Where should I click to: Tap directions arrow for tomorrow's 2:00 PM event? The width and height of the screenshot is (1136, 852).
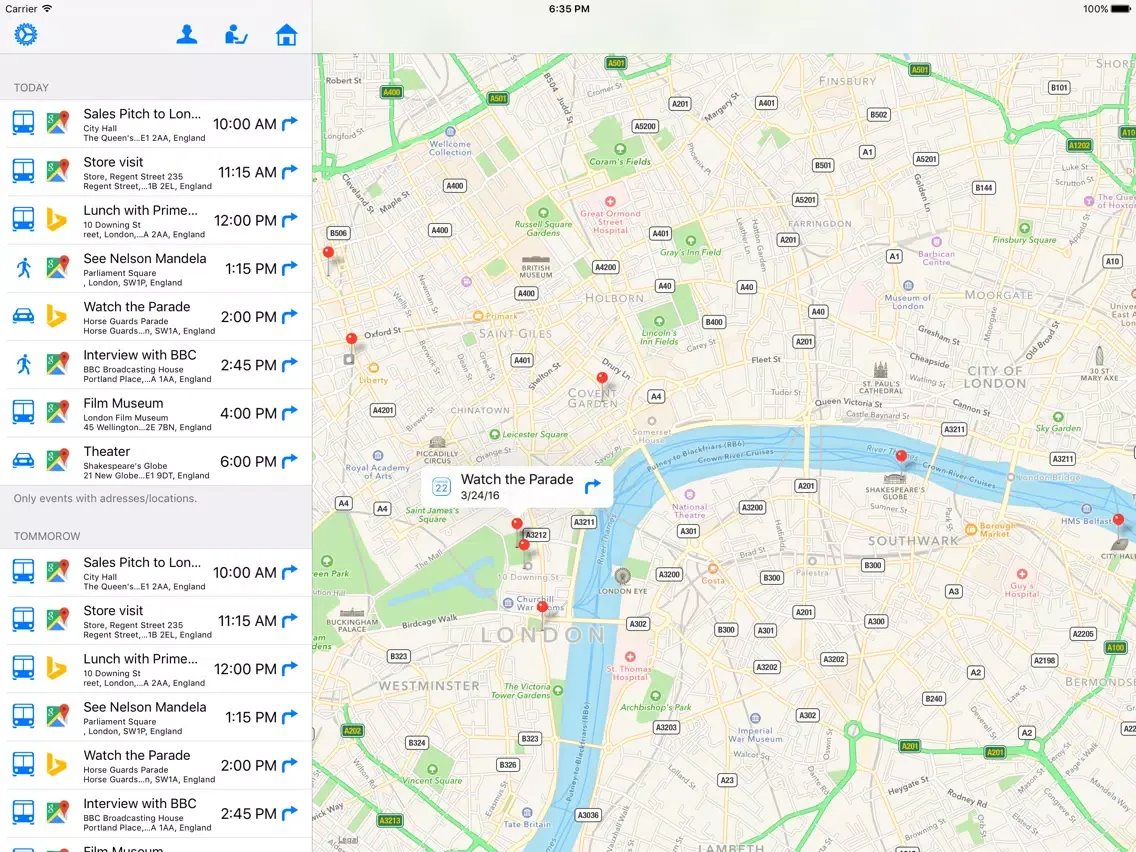[290, 765]
